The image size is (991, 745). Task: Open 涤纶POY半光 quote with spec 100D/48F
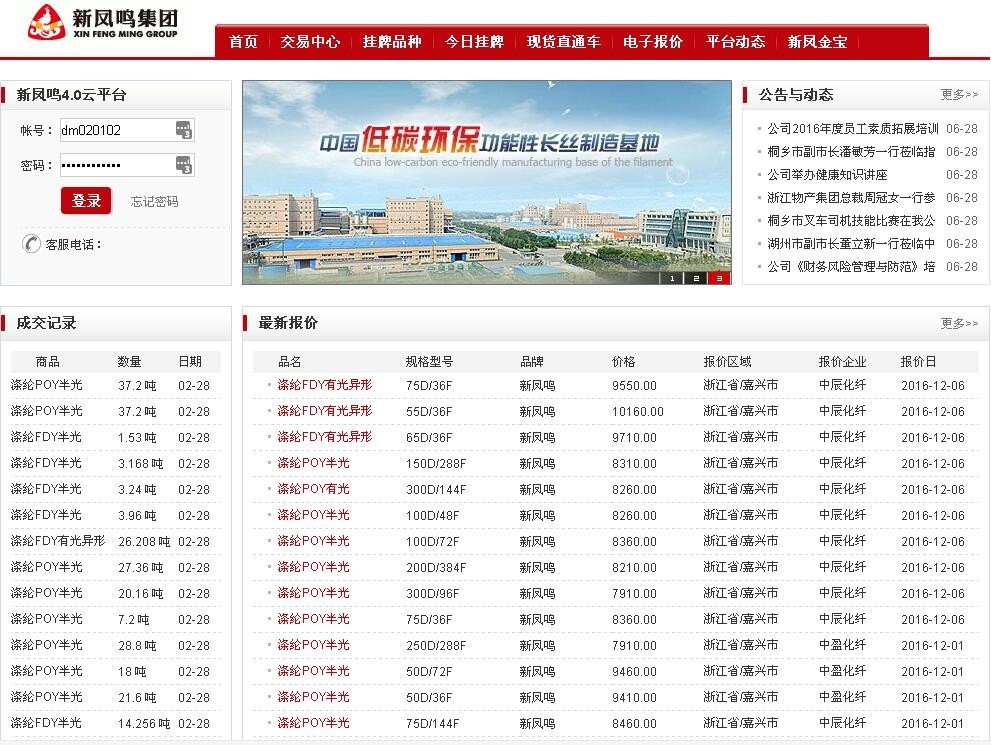click(313, 514)
